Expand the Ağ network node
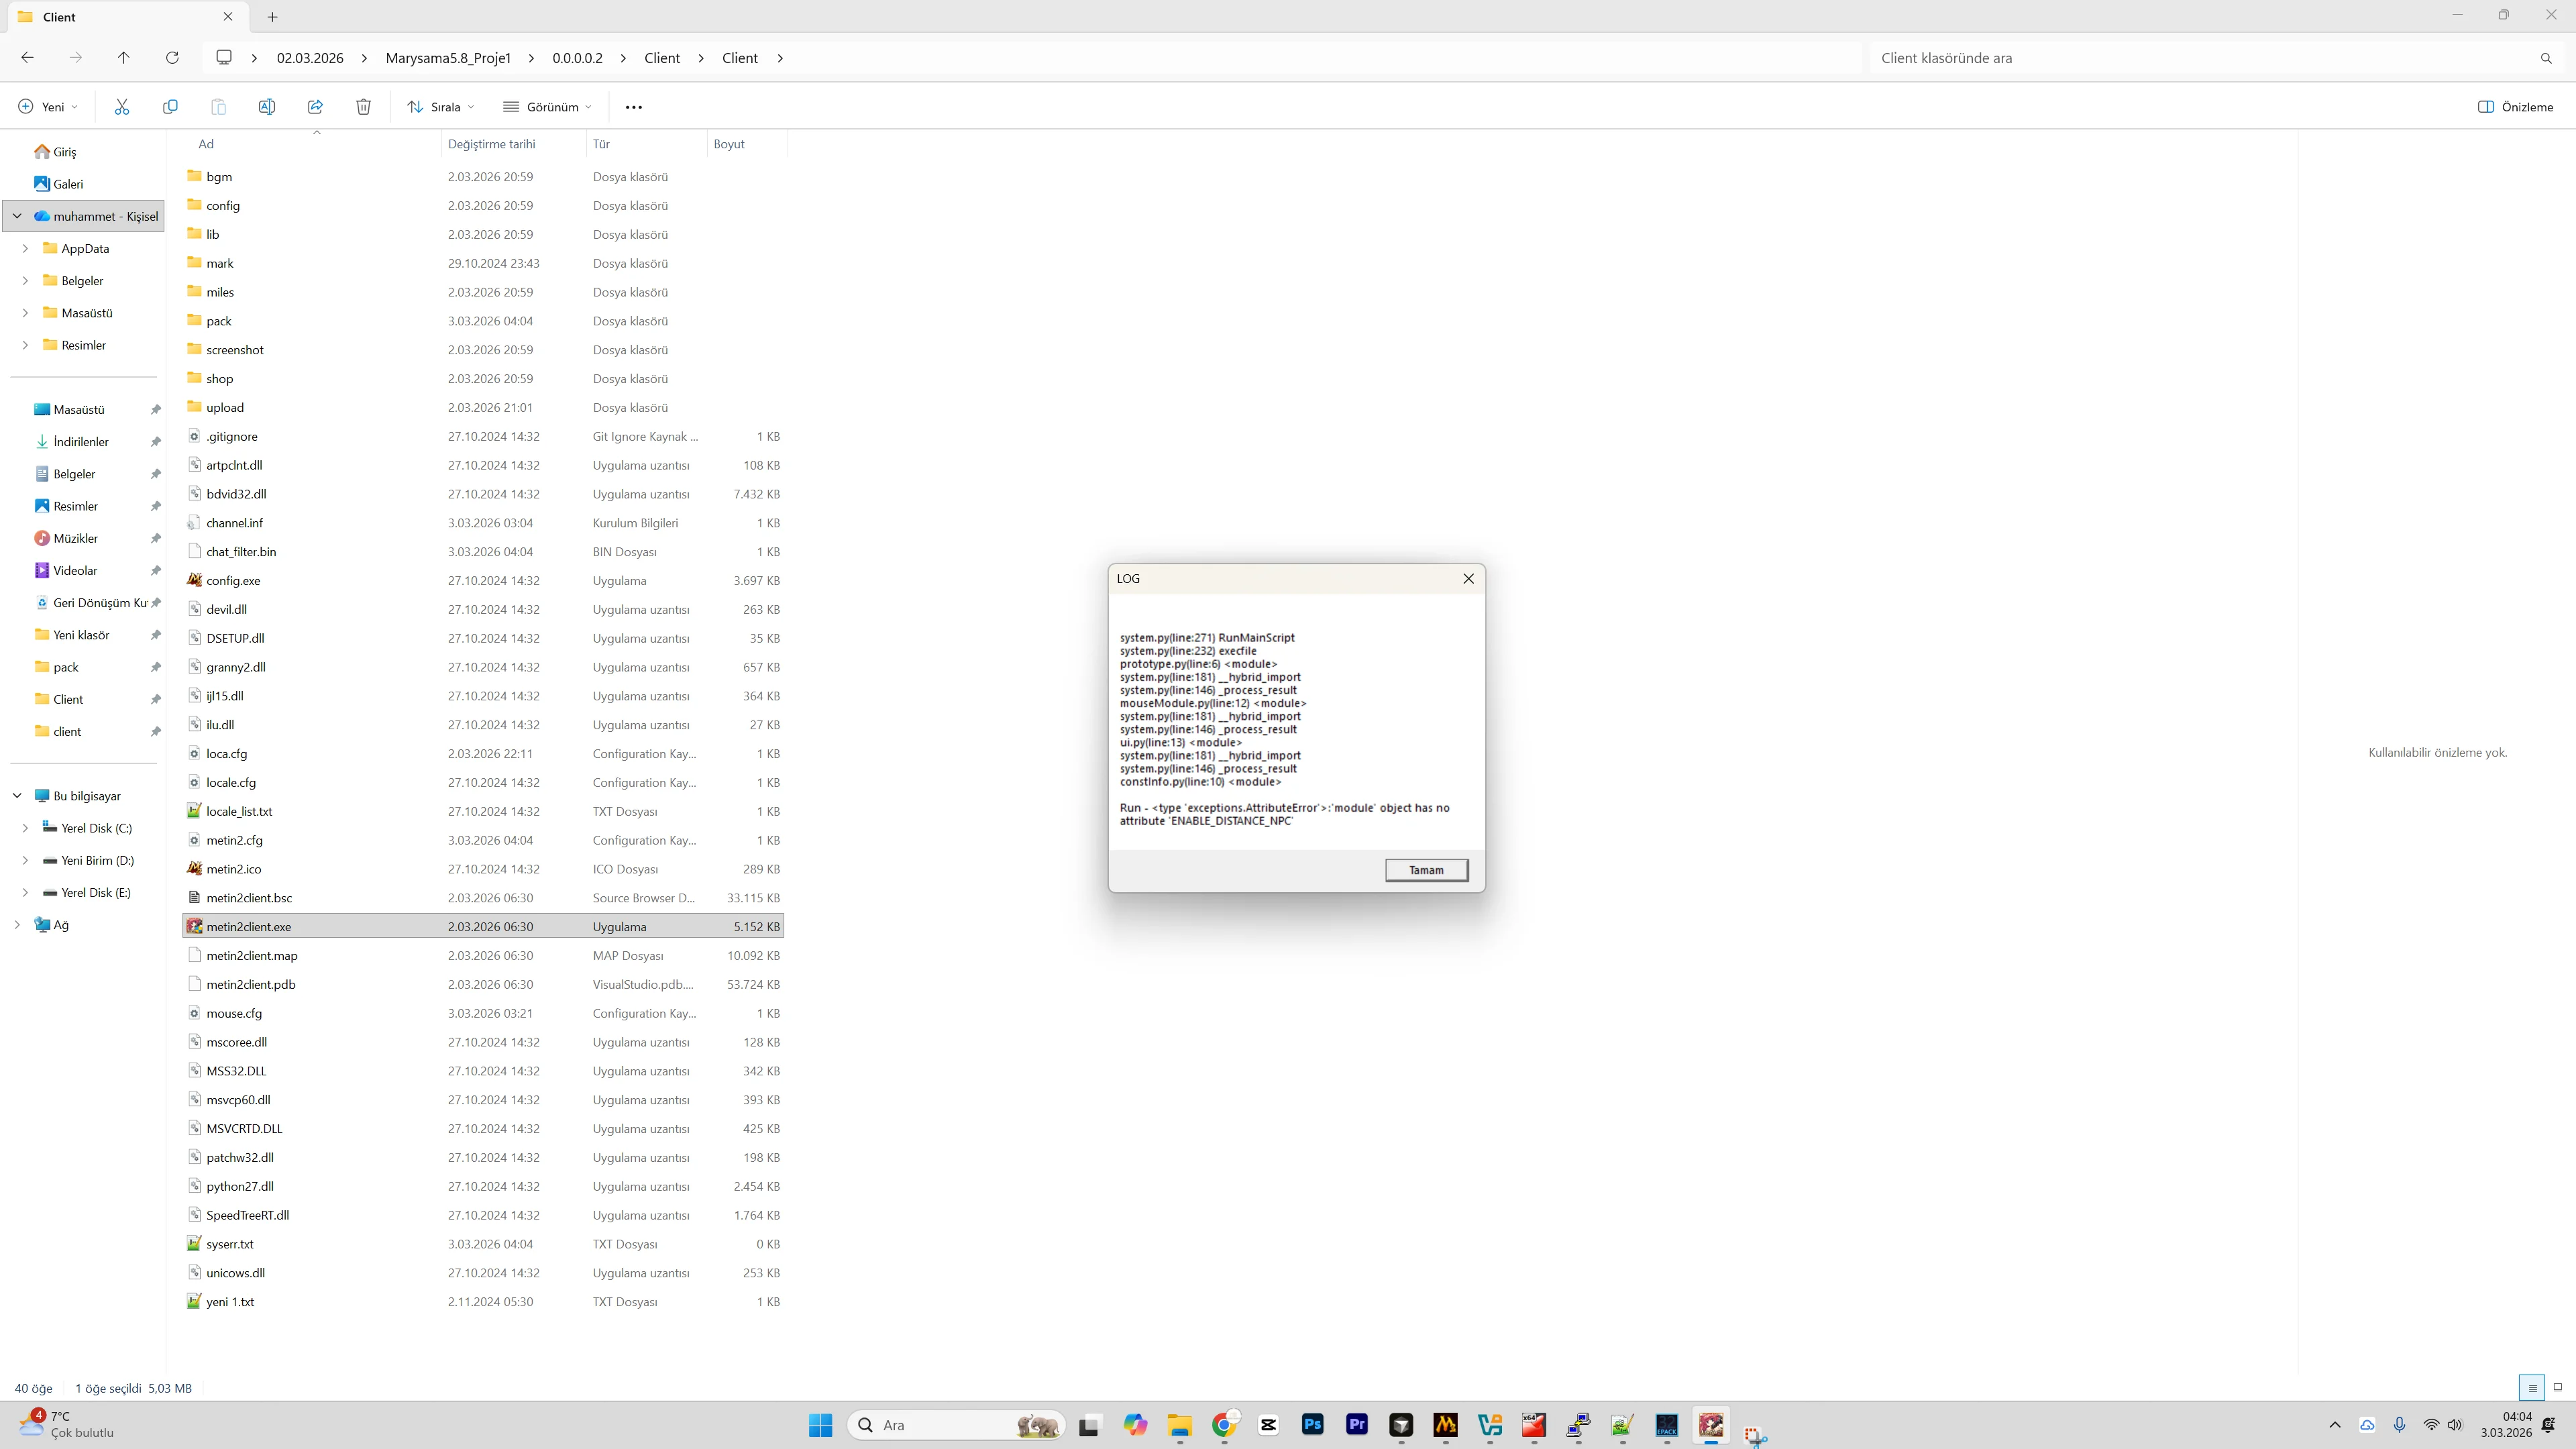The height and width of the screenshot is (1449, 2576). (x=17, y=925)
